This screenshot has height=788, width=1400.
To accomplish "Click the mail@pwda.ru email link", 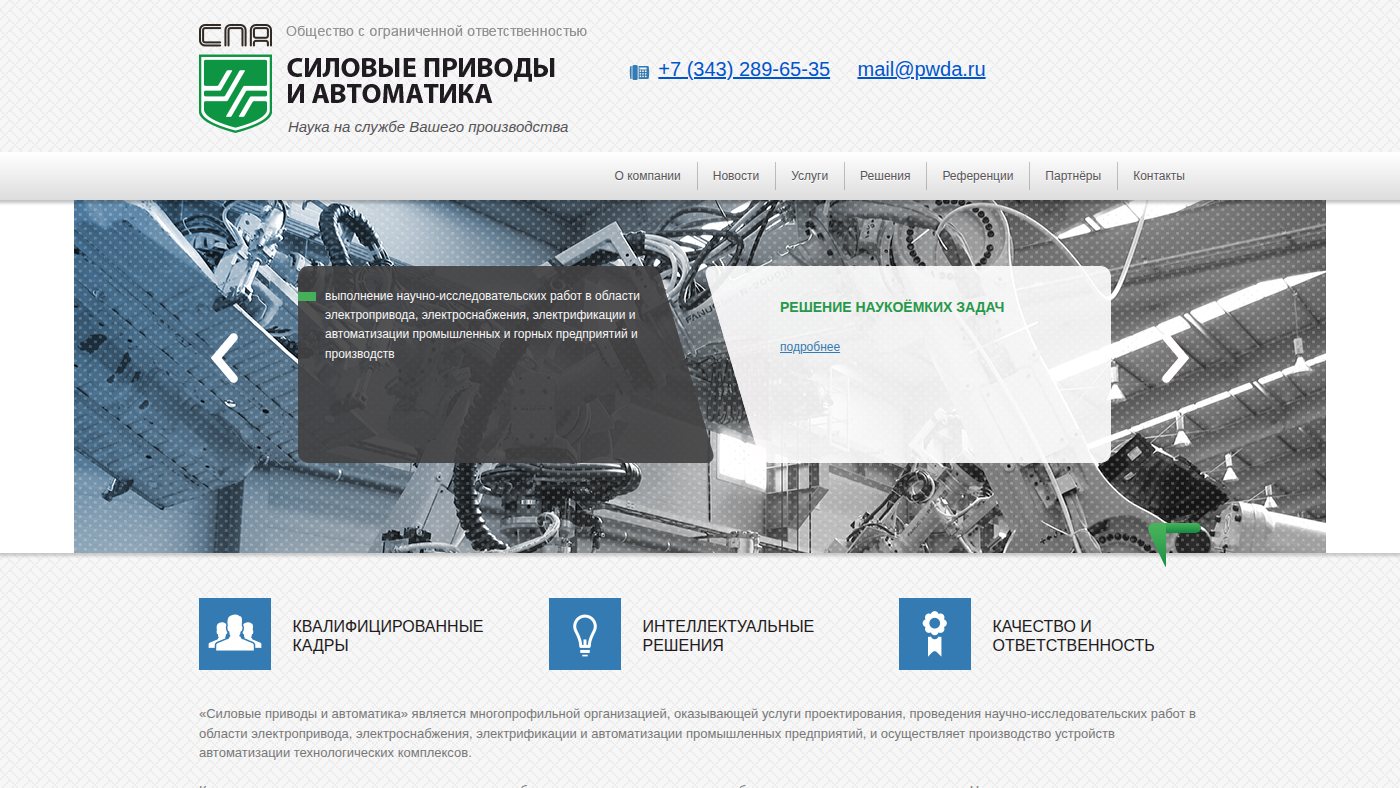I will [x=921, y=70].
